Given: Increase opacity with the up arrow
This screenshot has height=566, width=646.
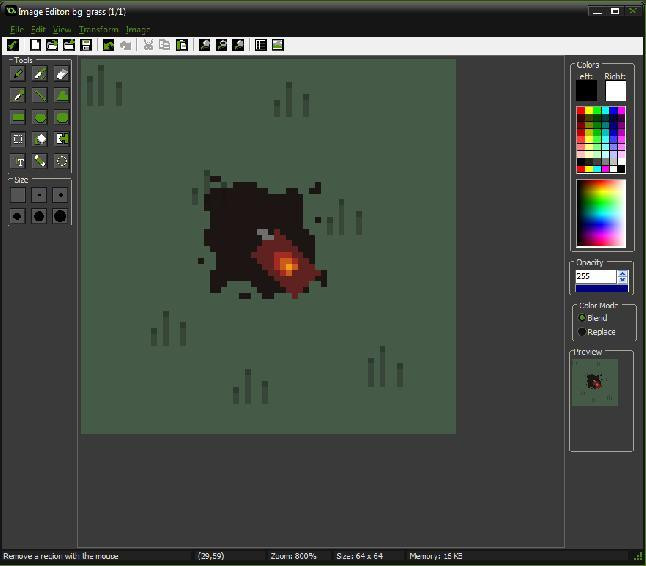Looking at the screenshot, I should point(623,273).
